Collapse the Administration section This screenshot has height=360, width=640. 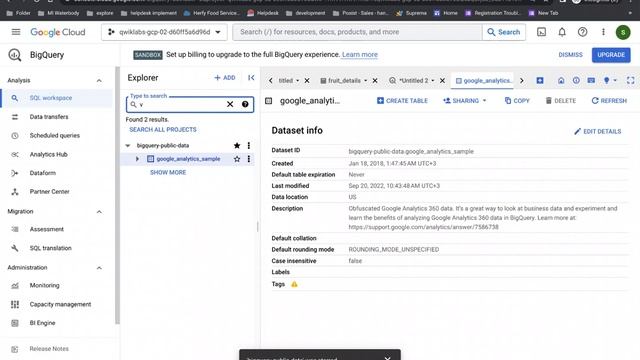click(x=99, y=268)
